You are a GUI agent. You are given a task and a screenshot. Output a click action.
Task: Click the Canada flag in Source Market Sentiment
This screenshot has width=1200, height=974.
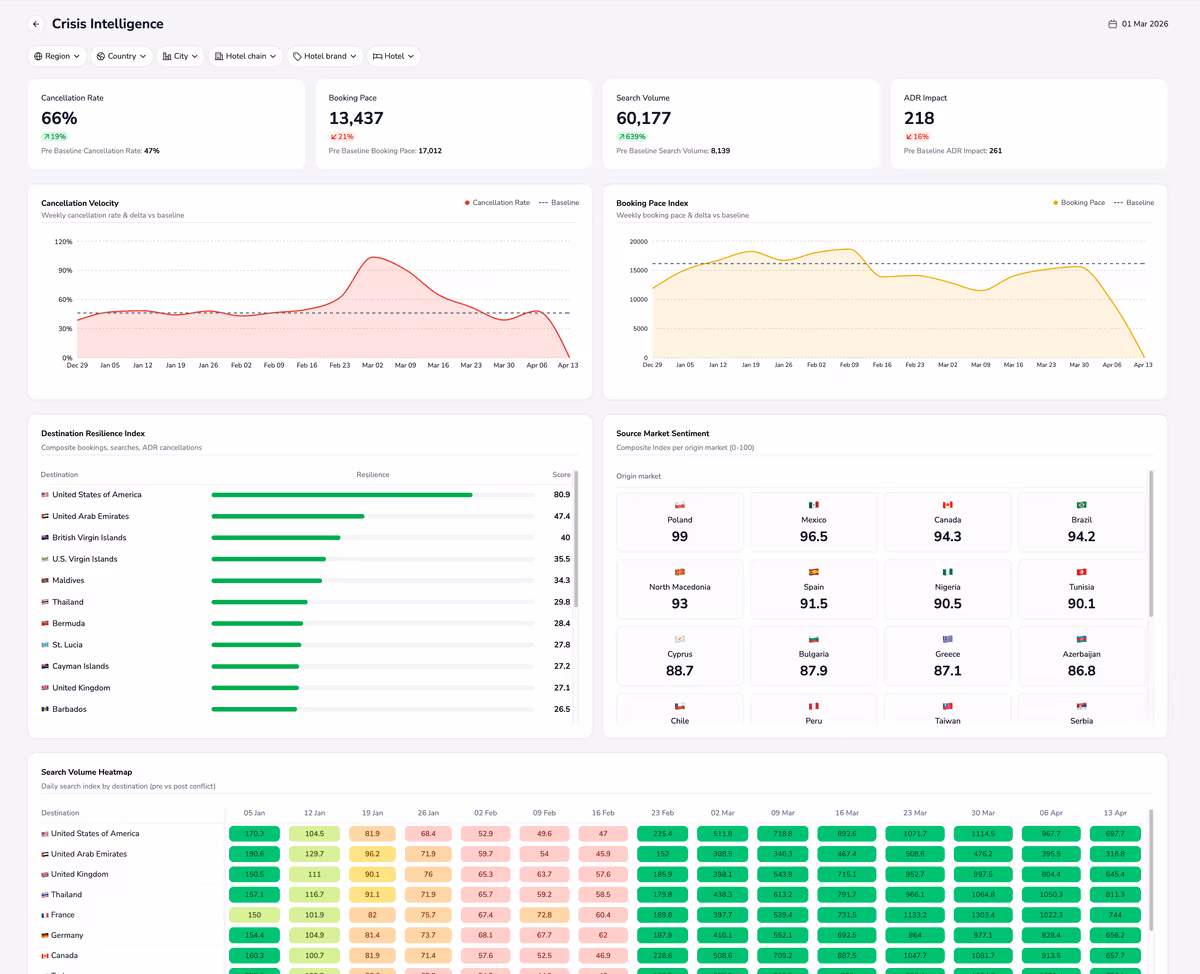click(x=948, y=505)
